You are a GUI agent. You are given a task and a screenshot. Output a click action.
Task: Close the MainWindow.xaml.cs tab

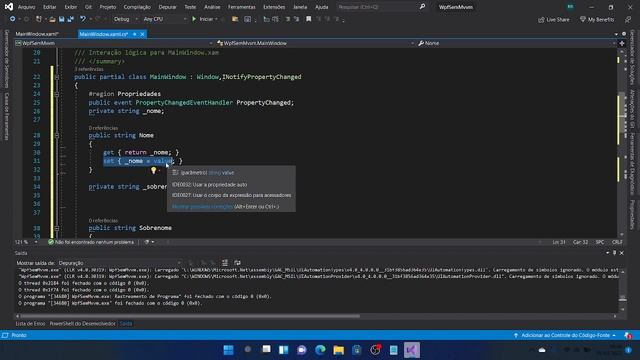pos(142,34)
